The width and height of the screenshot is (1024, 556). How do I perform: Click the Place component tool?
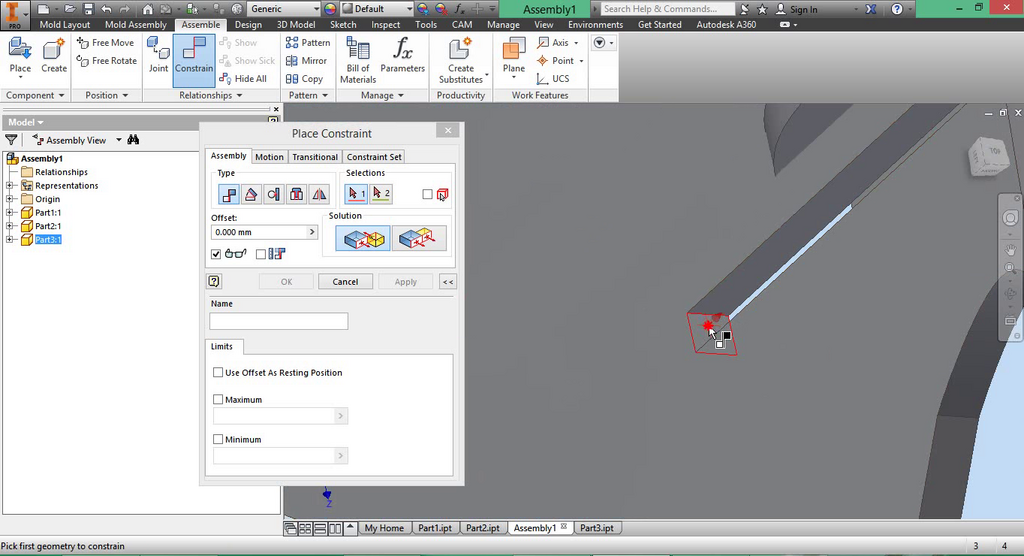click(x=20, y=57)
